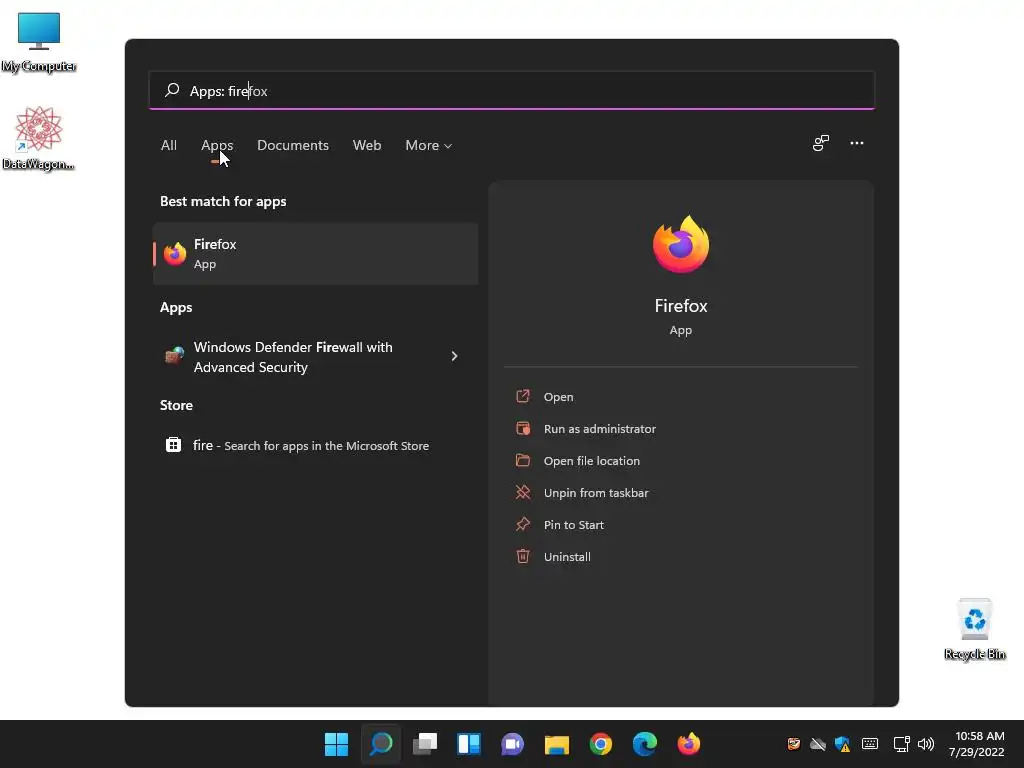Click the Windows Start button on taskbar

[336, 744]
